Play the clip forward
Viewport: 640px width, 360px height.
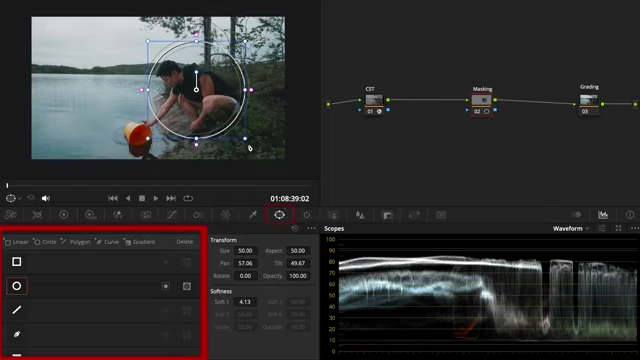click(x=156, y=198)
